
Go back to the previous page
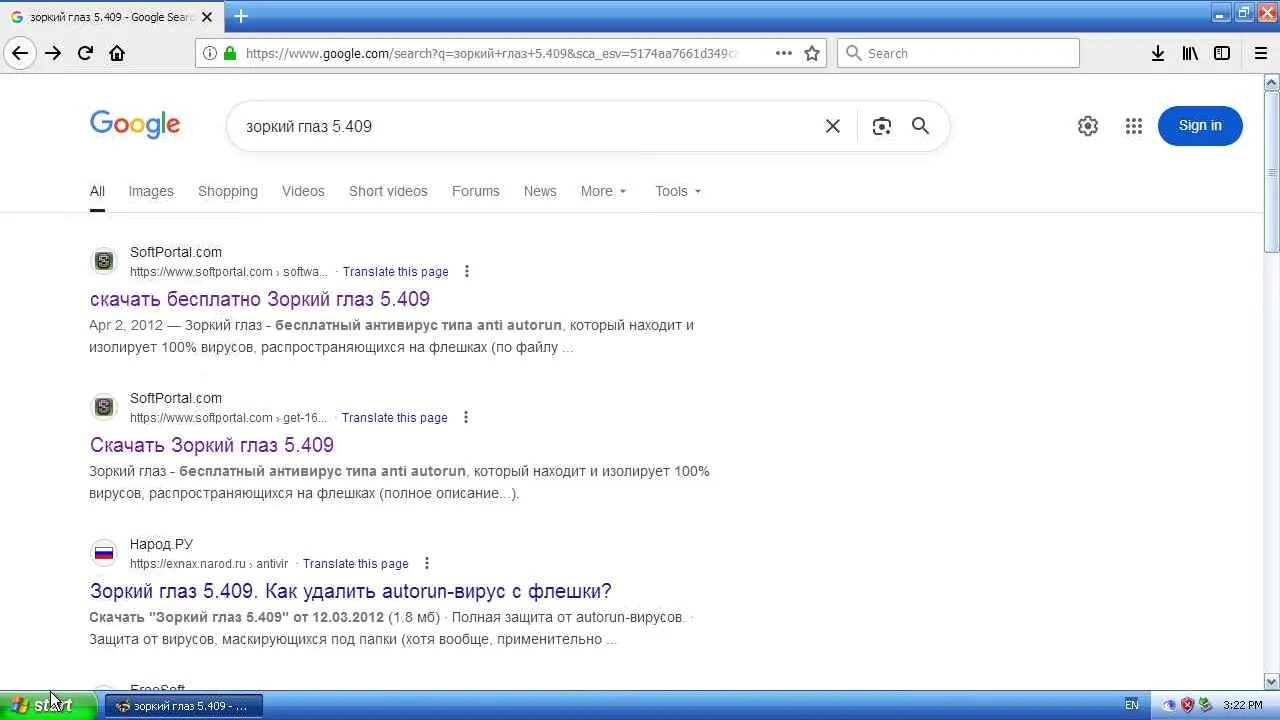coord(20,53)
